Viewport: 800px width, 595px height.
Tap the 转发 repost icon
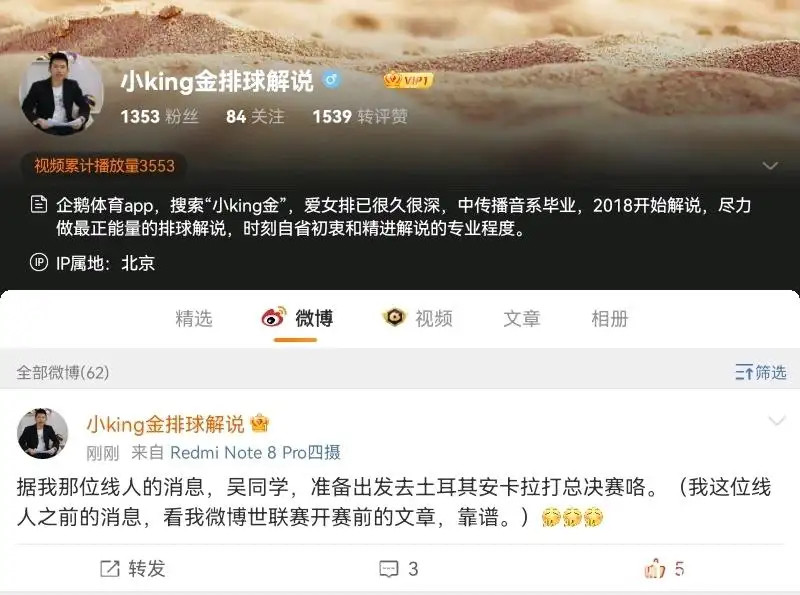[x=110, y=568]
